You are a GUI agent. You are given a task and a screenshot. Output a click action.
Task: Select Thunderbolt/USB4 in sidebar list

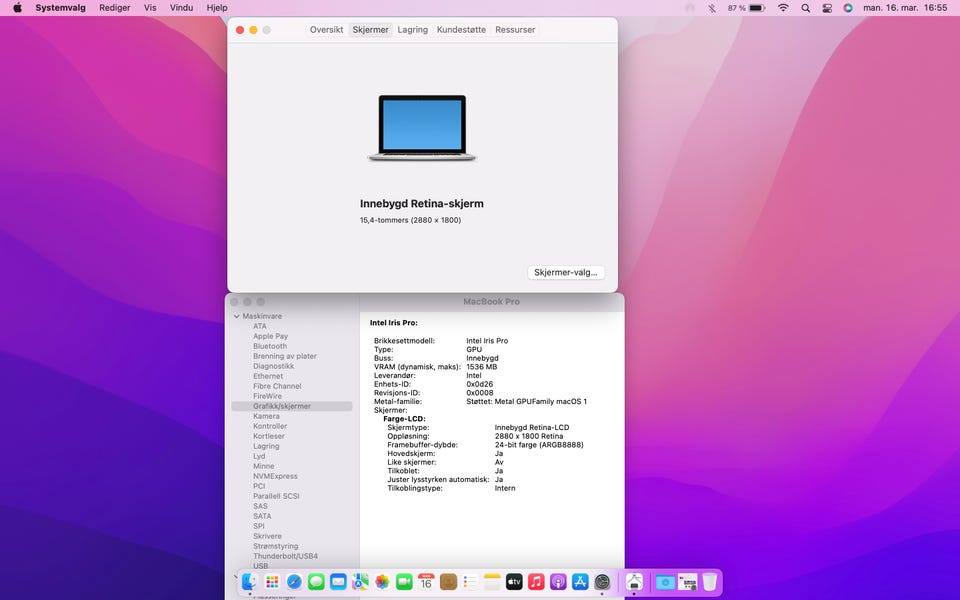click(x=285, y=556)
